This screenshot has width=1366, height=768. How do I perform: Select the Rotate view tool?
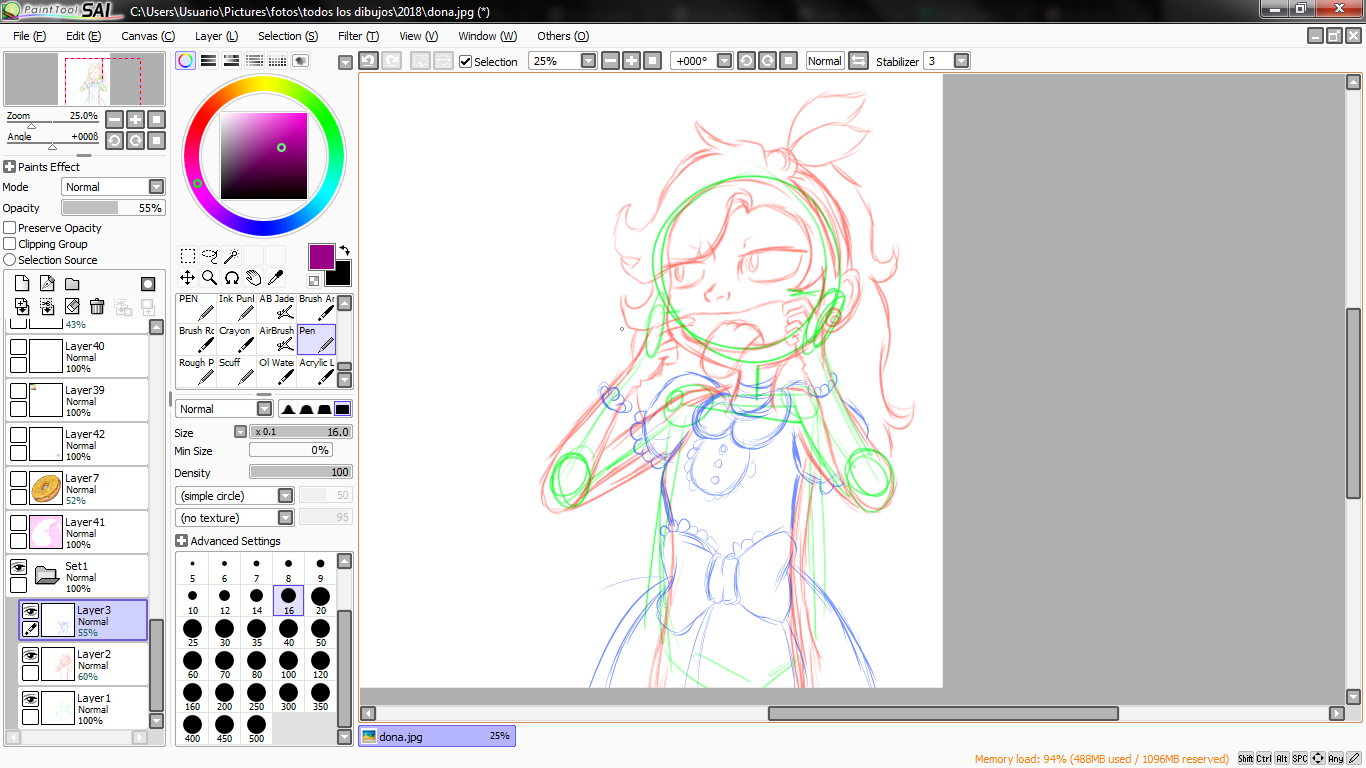click(232, 278)
